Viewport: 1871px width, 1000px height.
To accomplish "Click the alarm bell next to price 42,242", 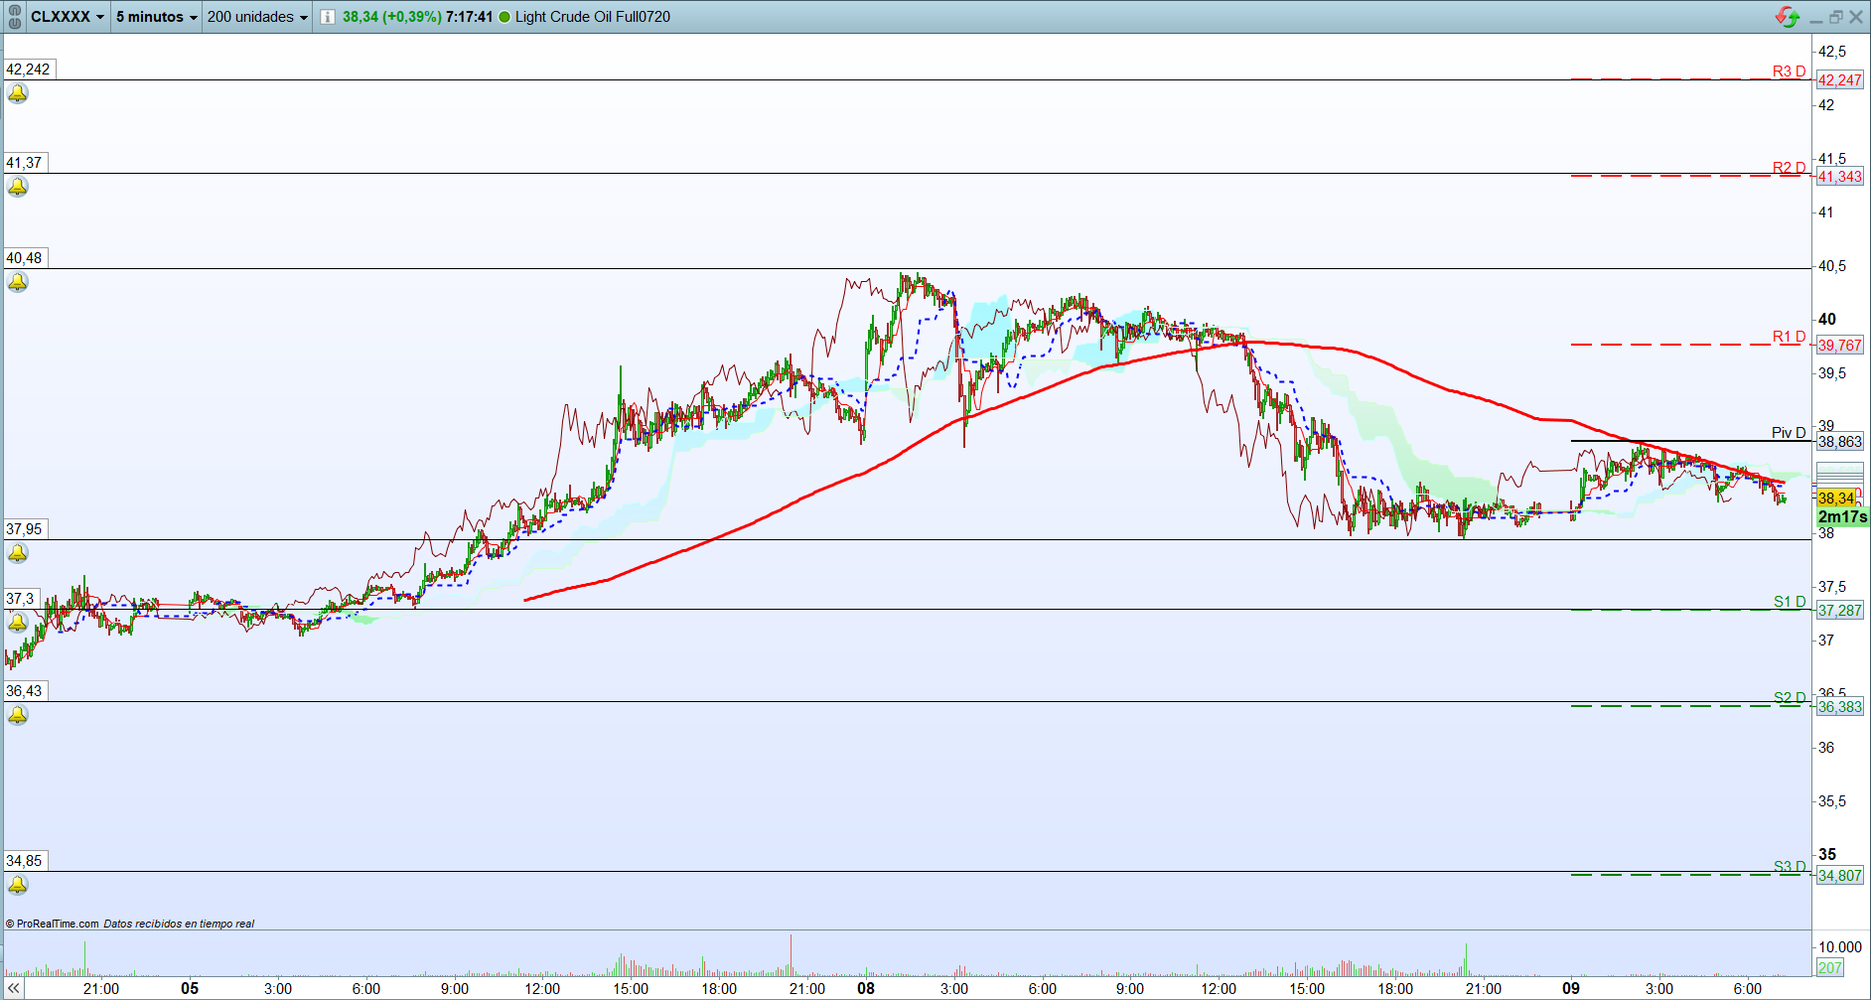I will 16,92.
